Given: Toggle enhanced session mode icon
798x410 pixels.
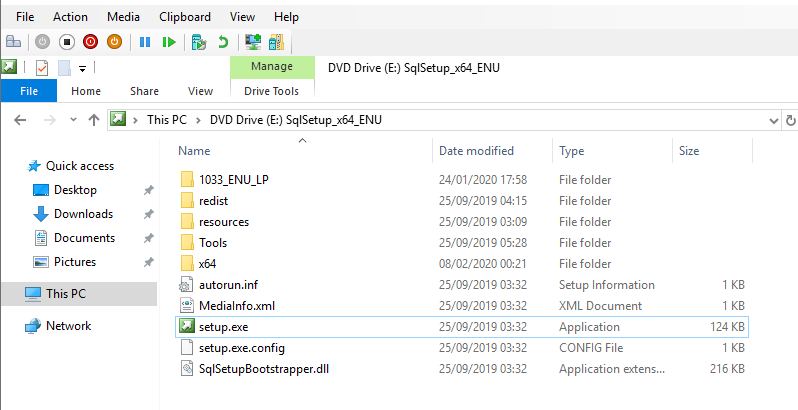Looking at the screenshot, I should click(x=253, y=42).
